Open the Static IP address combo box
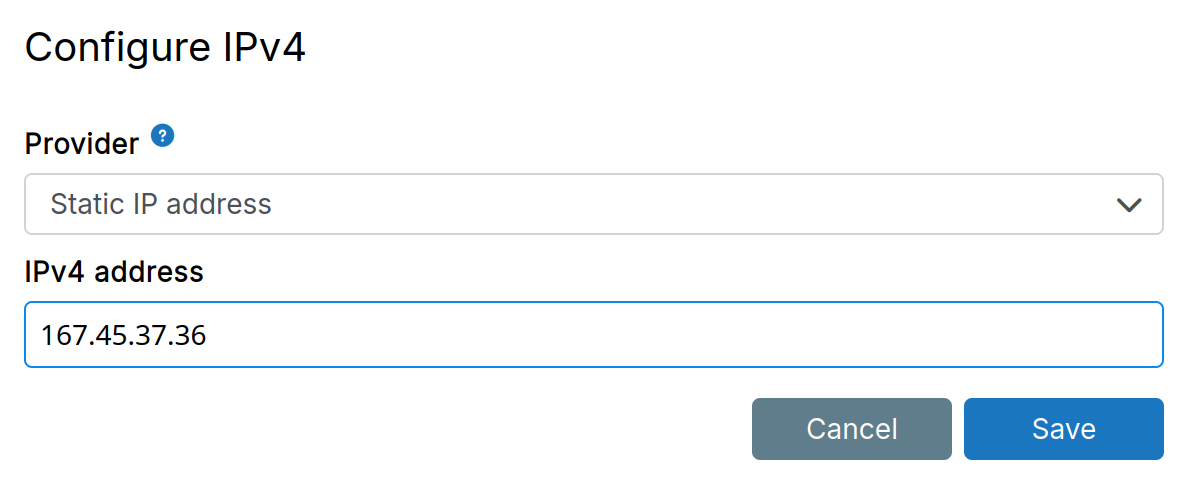The height and width of the screenshot is (484, 1185). (593, 205)
